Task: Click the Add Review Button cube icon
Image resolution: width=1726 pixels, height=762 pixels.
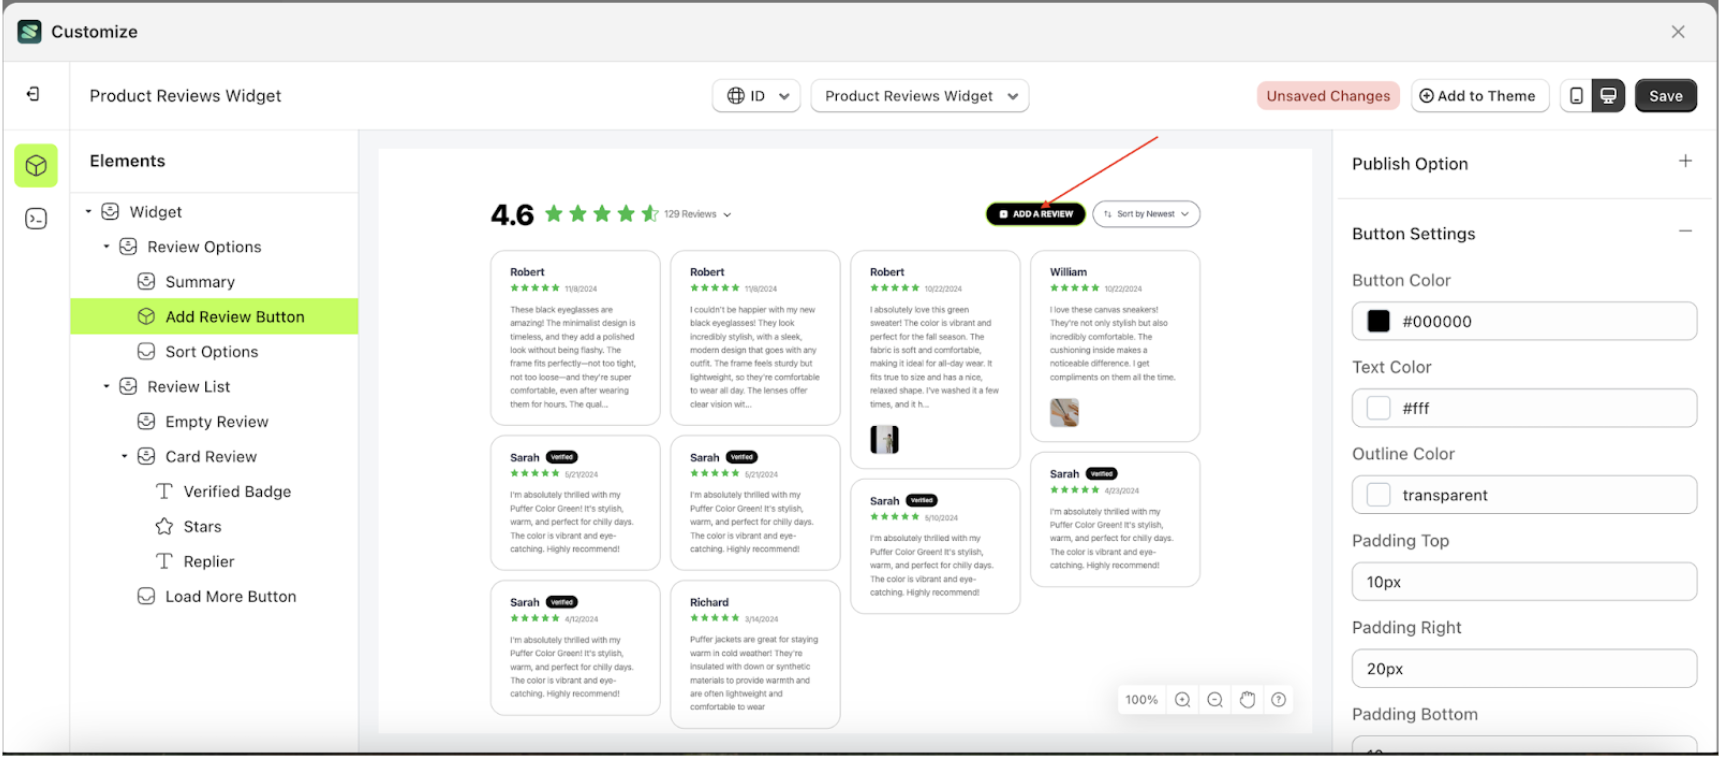Action: 146,317
